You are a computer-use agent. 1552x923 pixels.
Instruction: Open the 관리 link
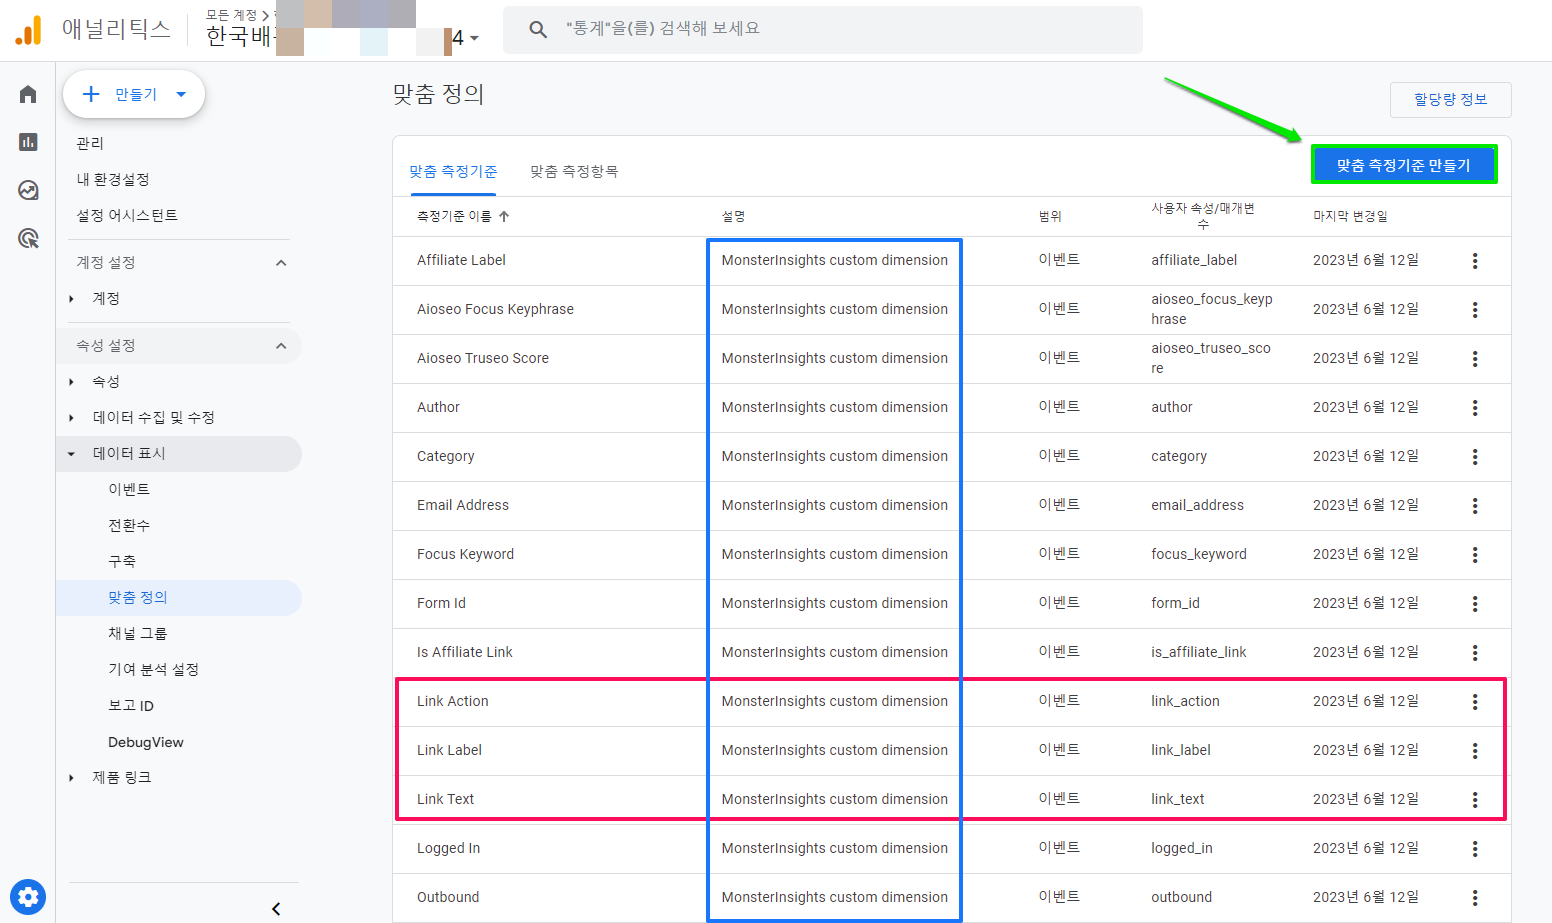[x=90, y=143]
